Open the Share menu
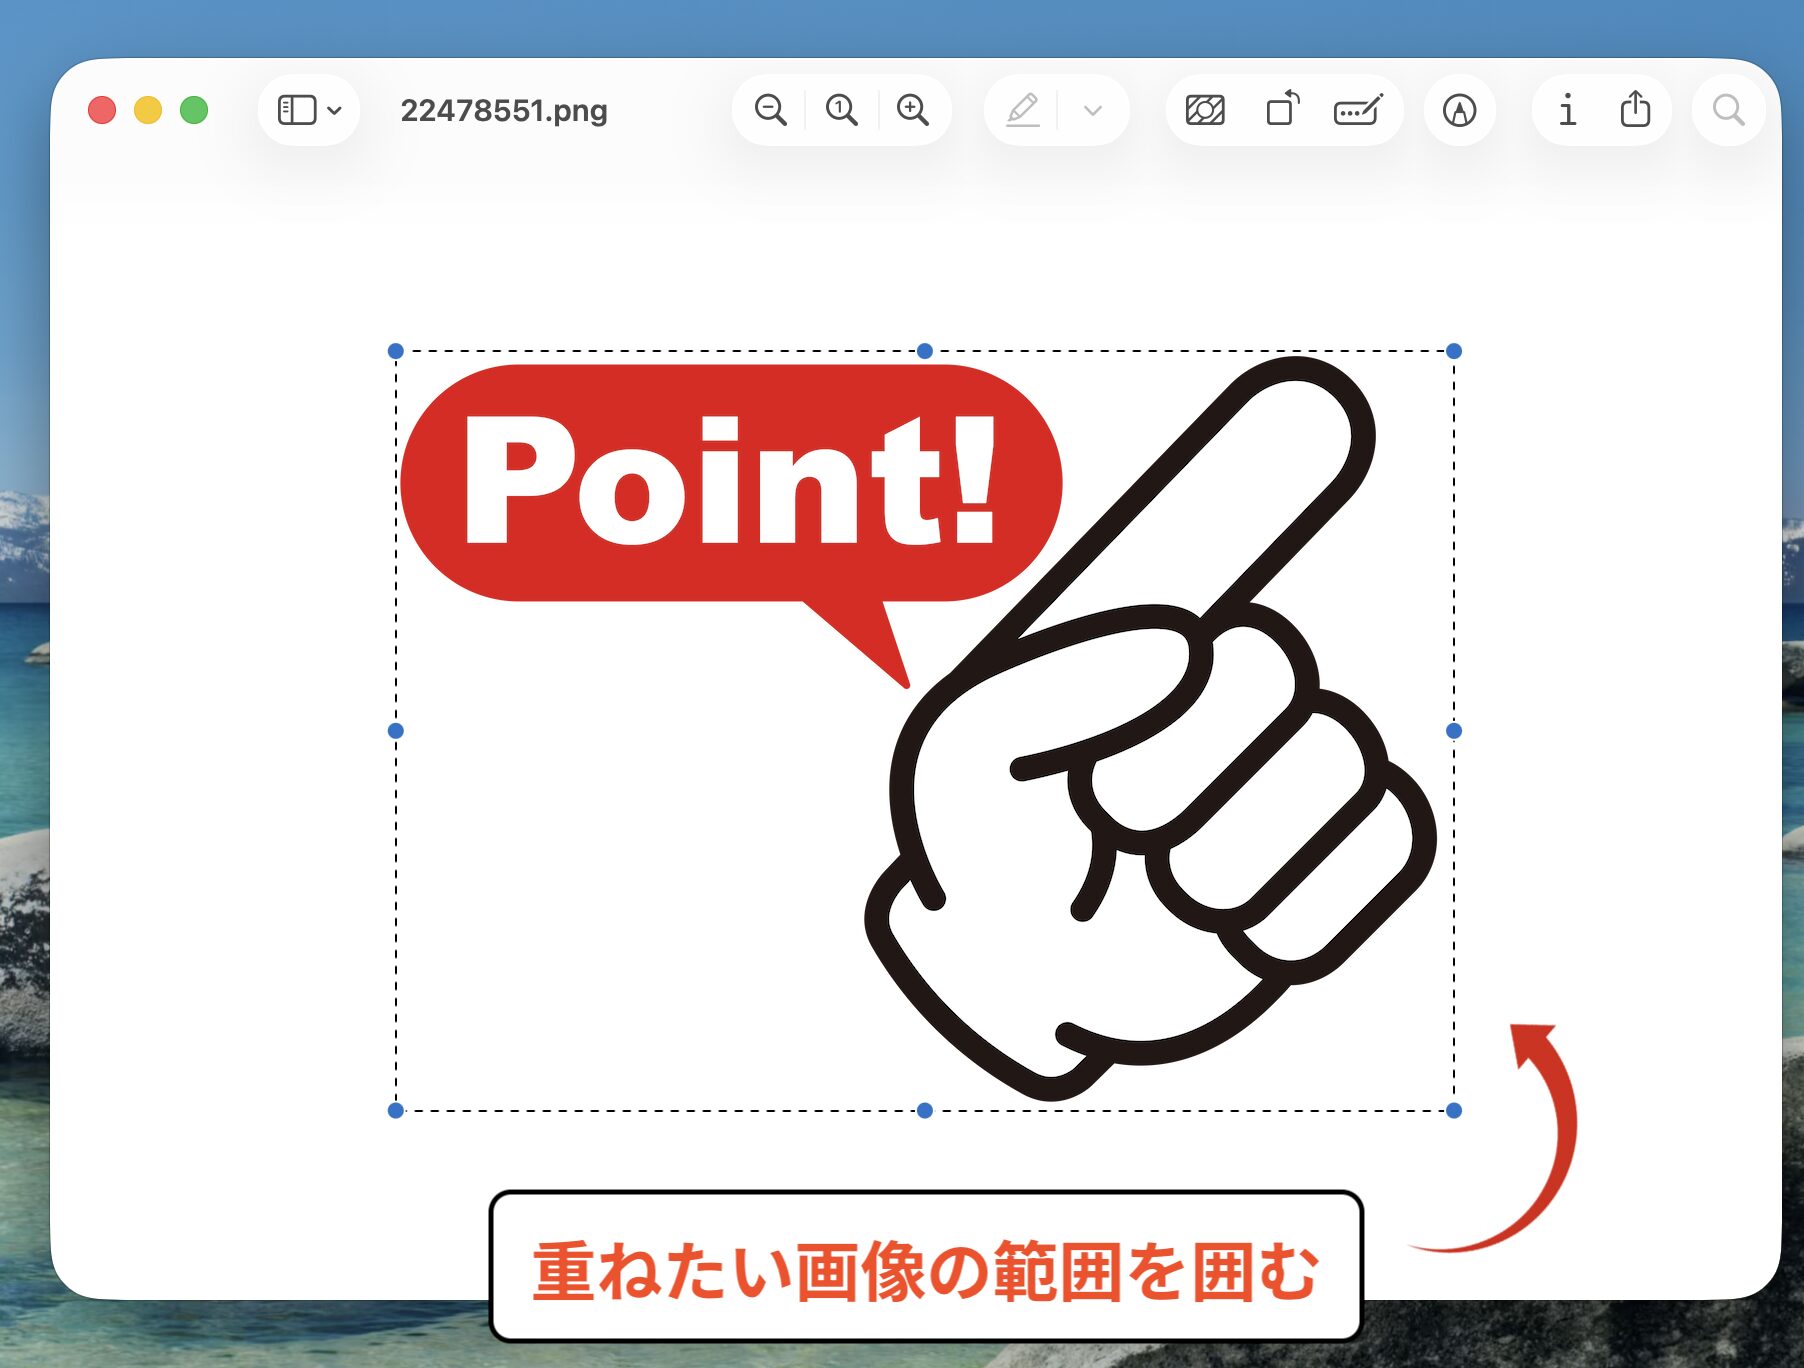The width and height of the screenshot is (1804, 1368). (1636, 110)
